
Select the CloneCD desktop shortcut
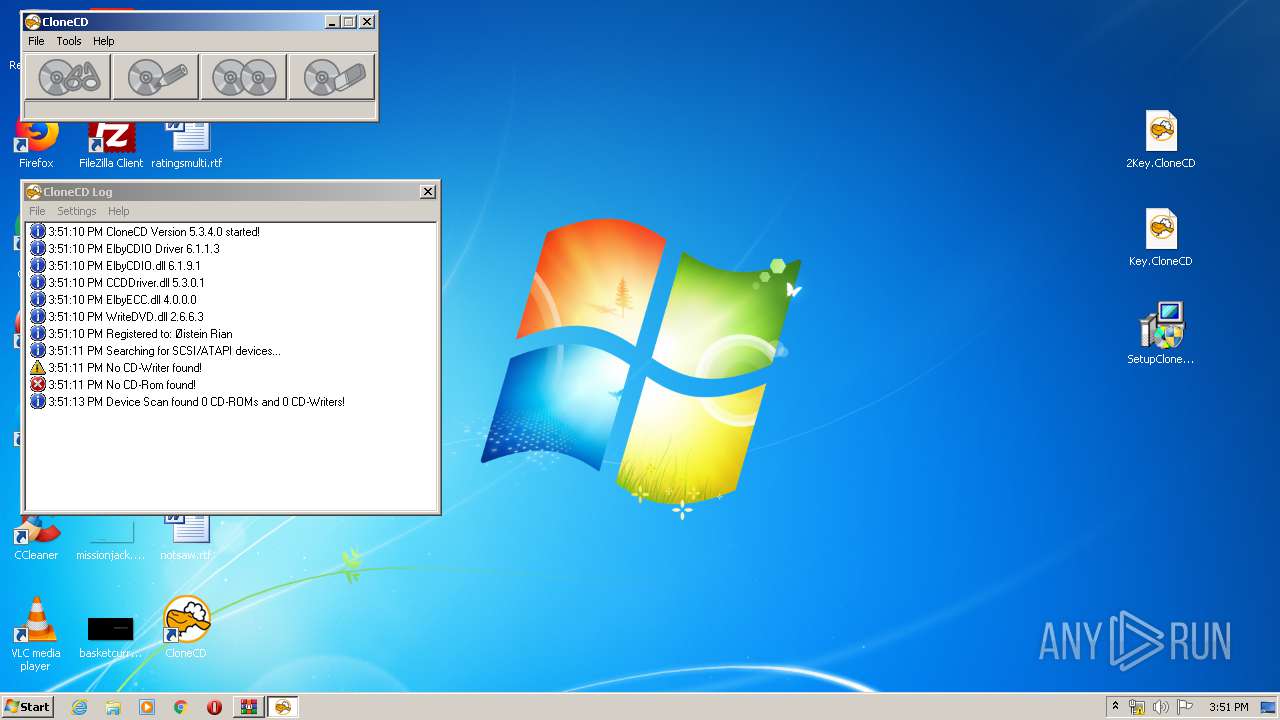coord(186,627)
